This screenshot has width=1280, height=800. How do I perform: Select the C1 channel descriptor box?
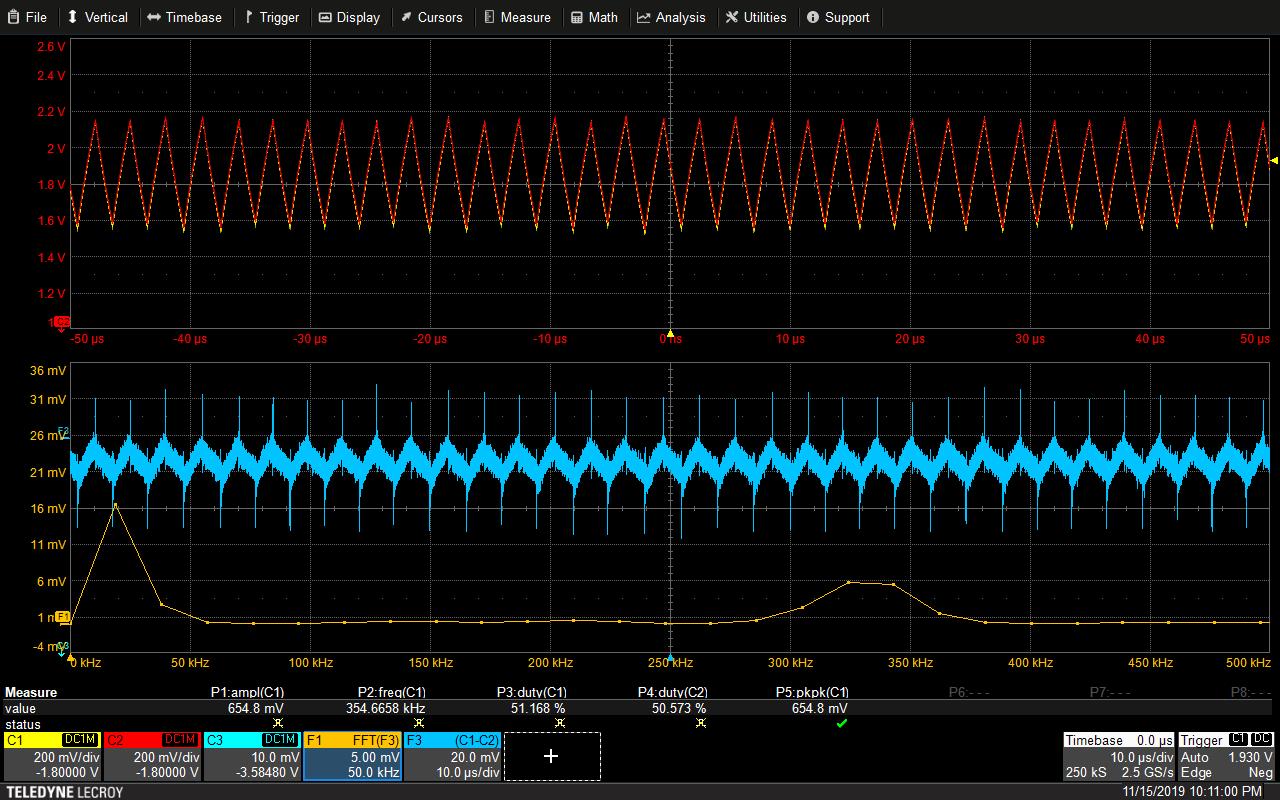[x=52, y=756]
